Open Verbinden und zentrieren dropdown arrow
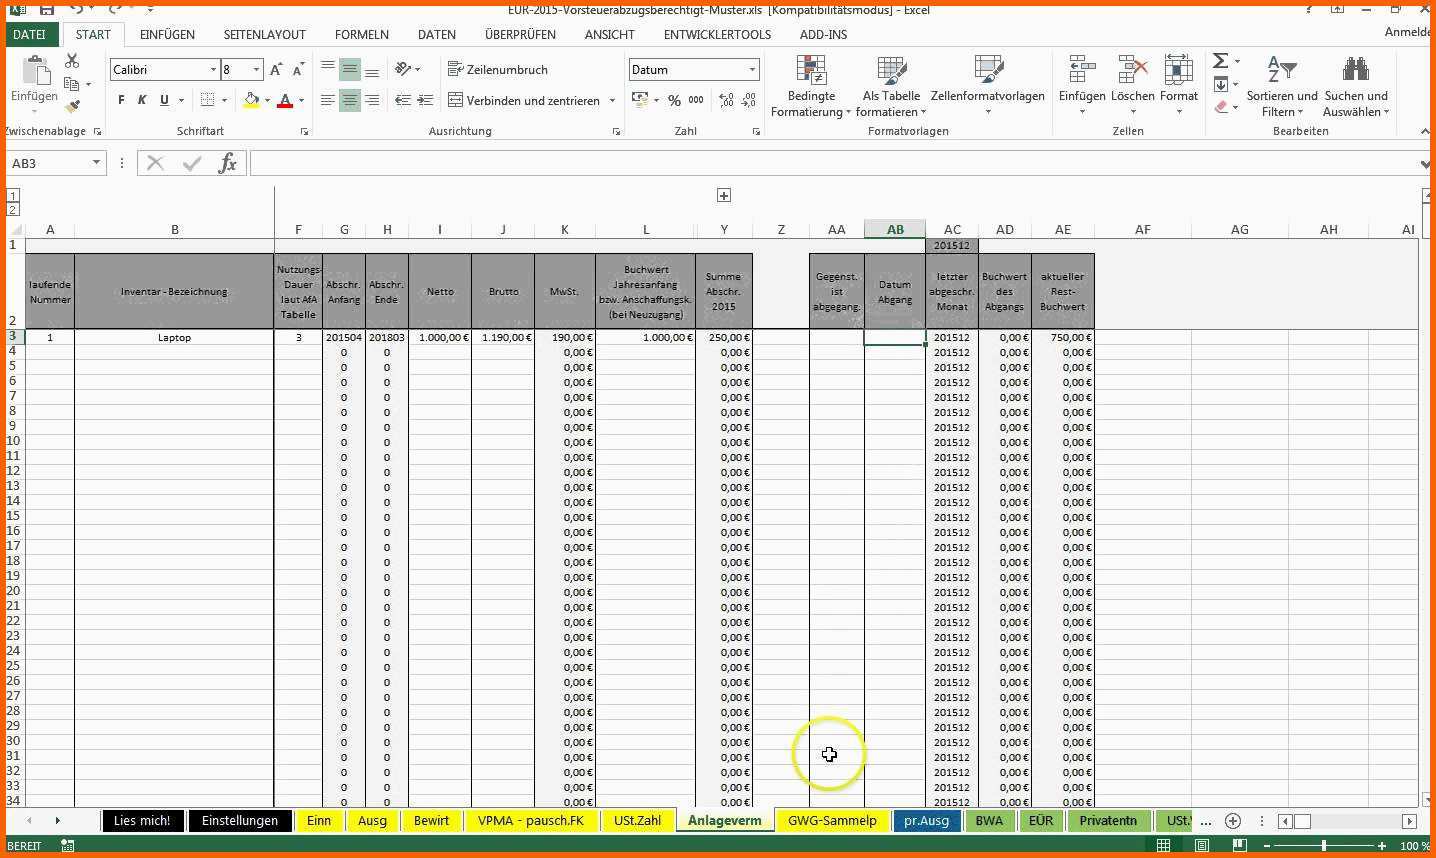Image resolution: width=1436 pixels, height=858 pixels. click(x=612, y=101)
